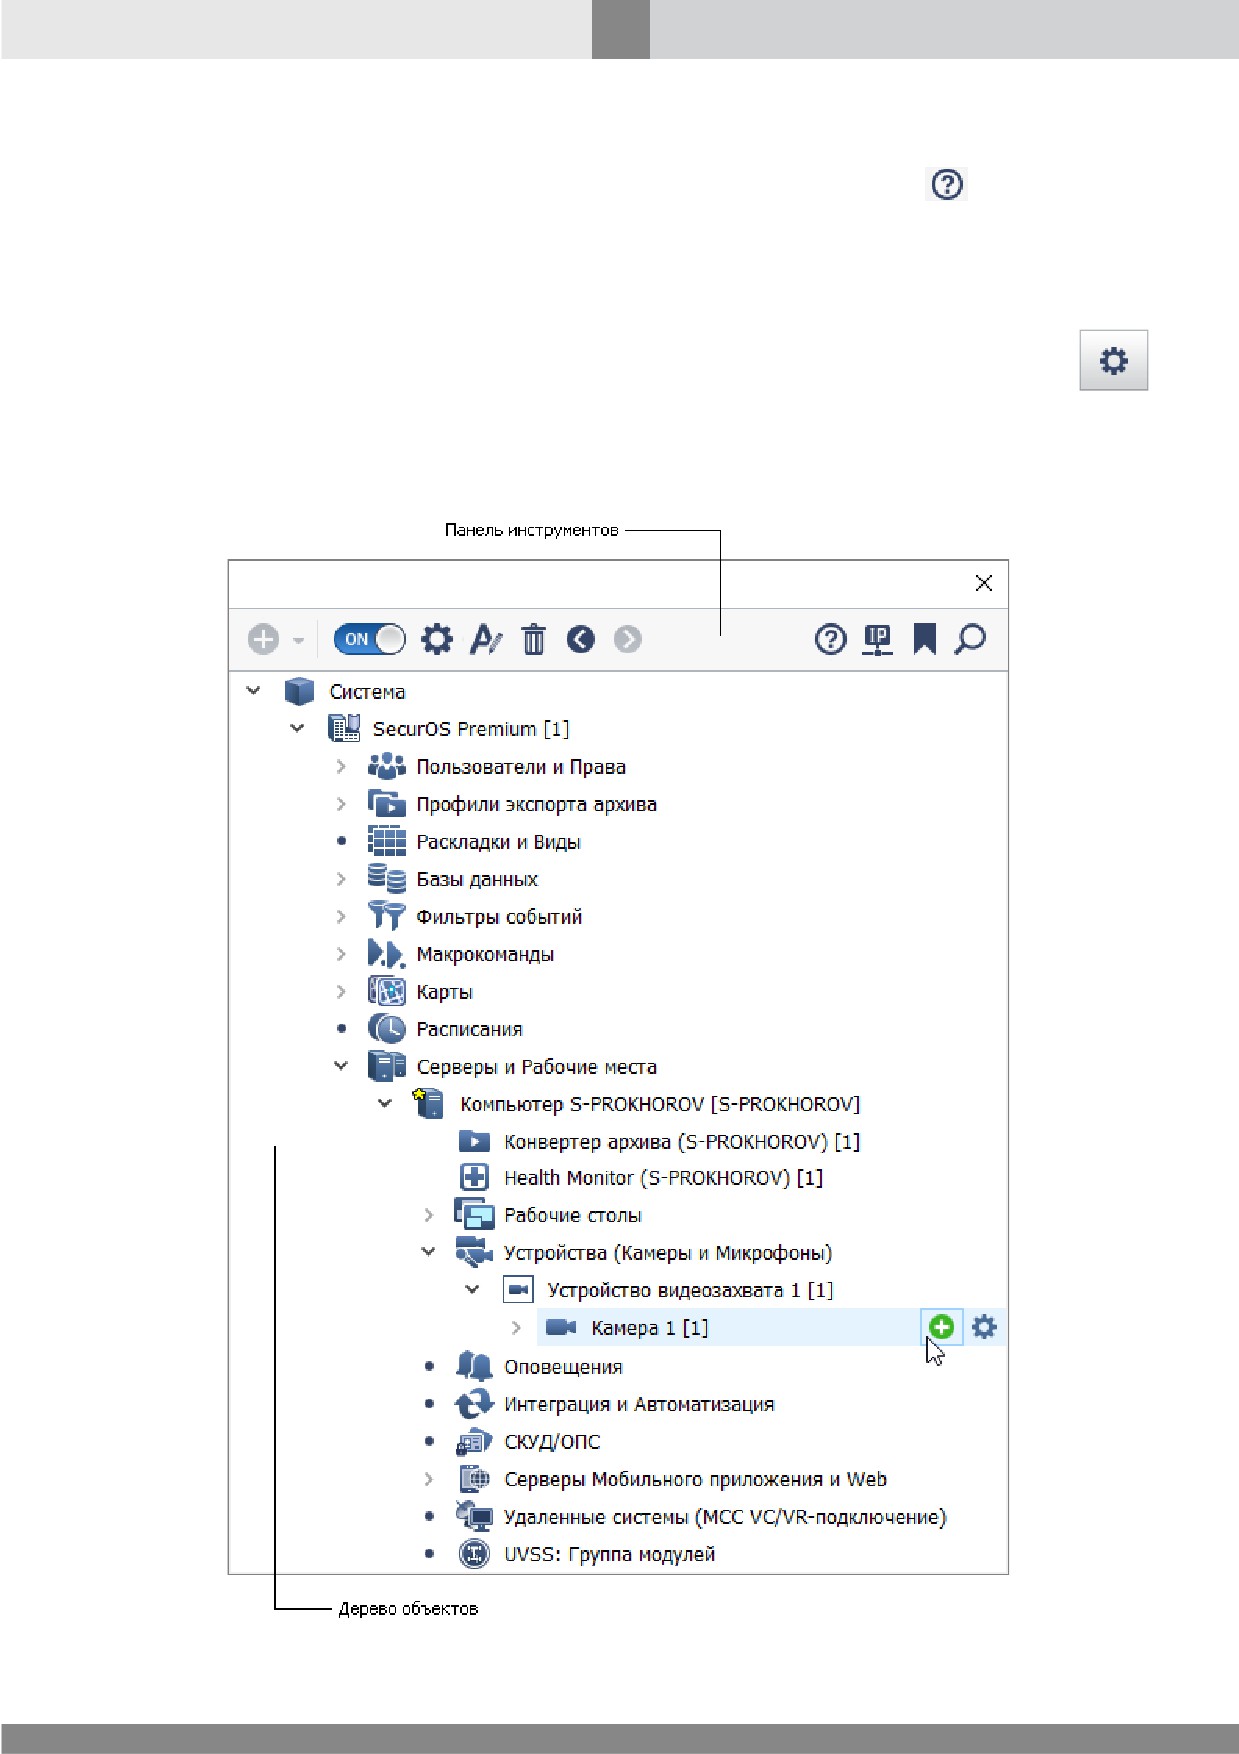Click the settings gear button in document text
The width and height of the screenshot is (1239, 1754).
[1113, 360]
